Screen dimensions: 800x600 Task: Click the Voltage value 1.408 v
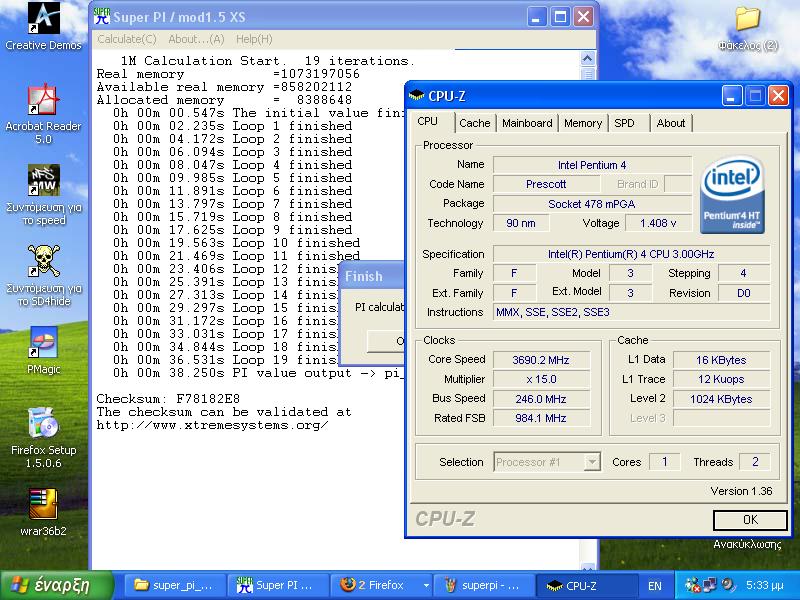click(x=658, y=223)
